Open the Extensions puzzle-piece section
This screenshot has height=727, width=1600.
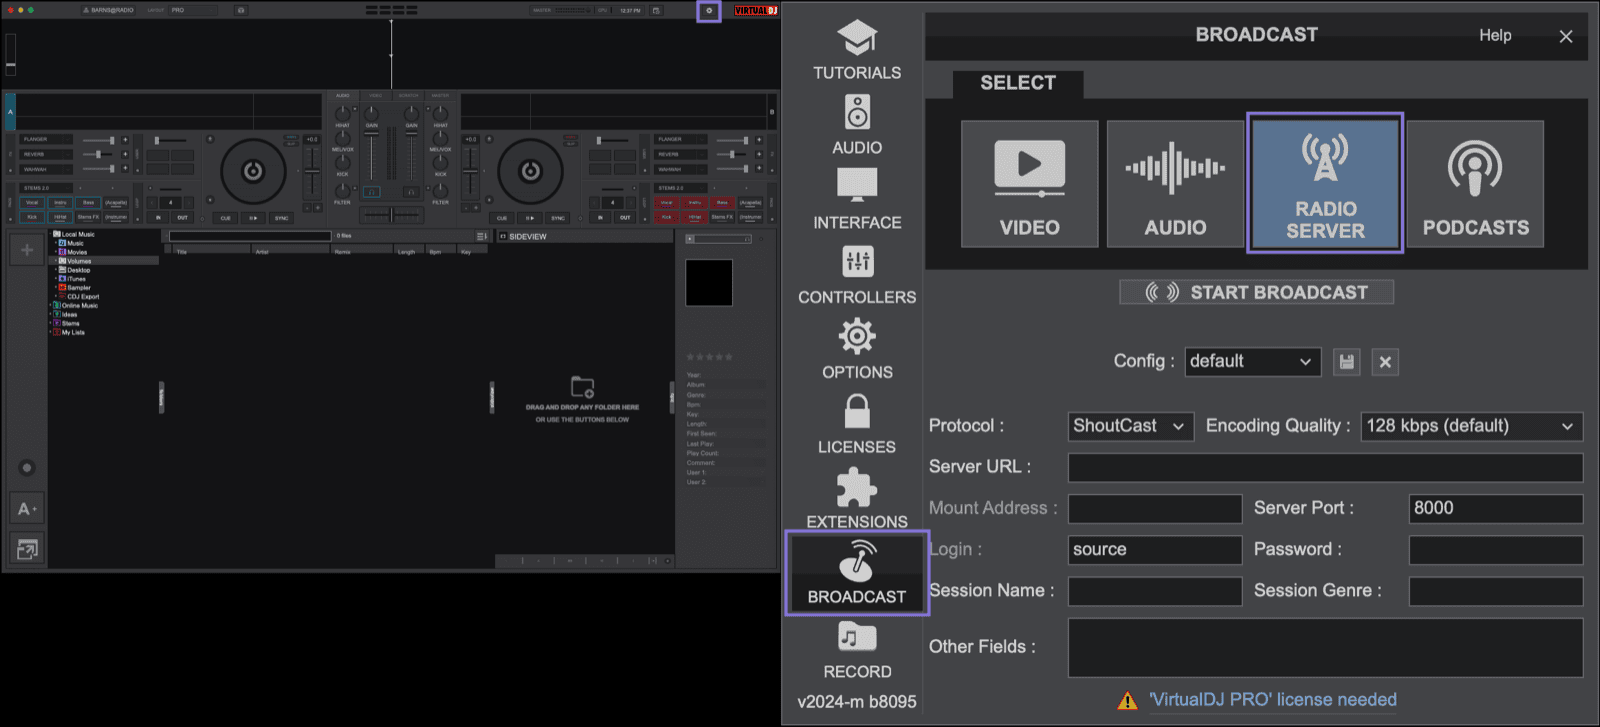[857, 497]
